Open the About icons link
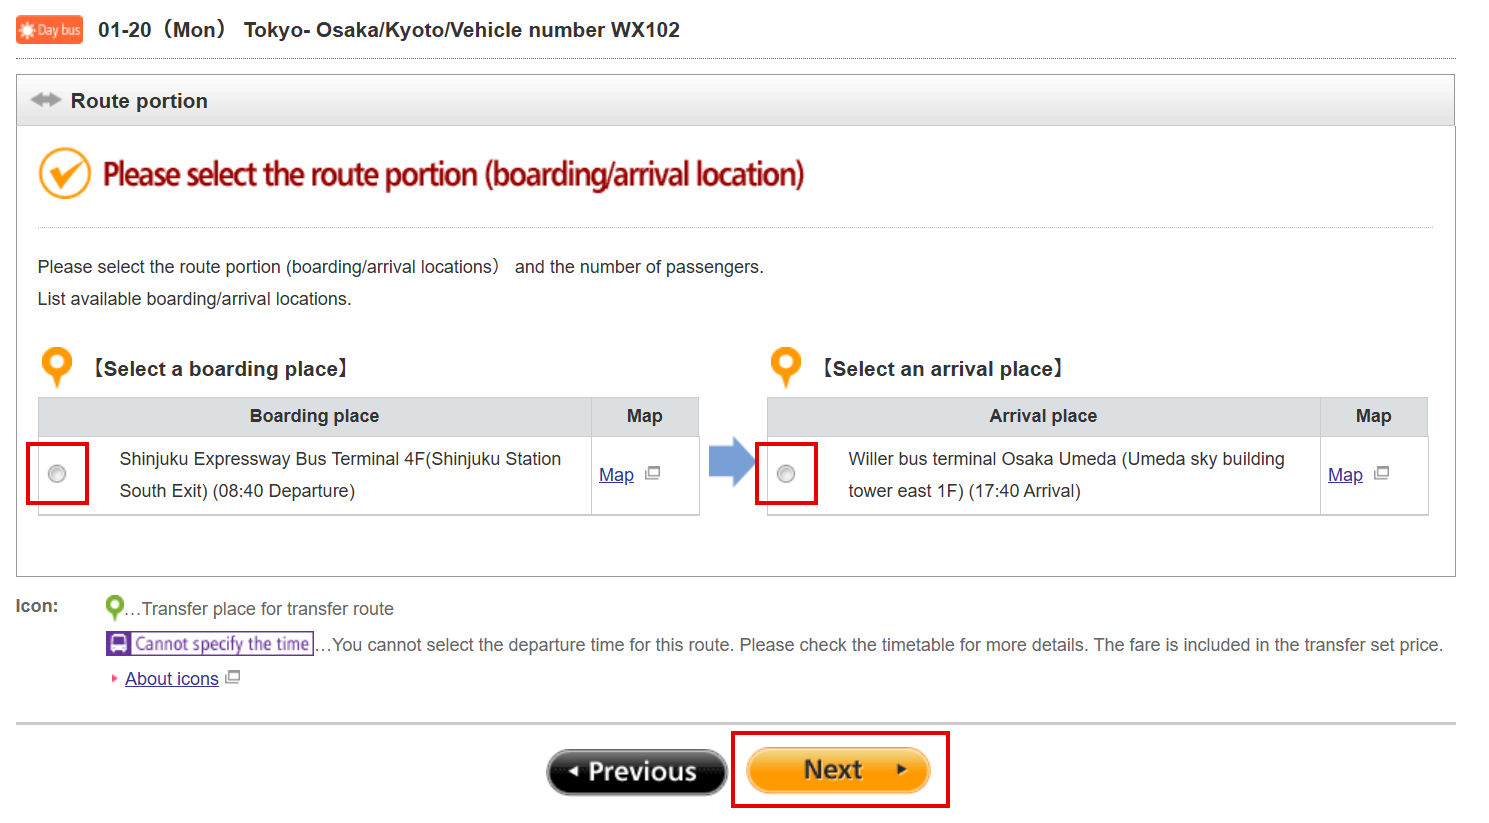This screenshot has width=1489, height=823. pyautogui.click(x=172, y=679)
